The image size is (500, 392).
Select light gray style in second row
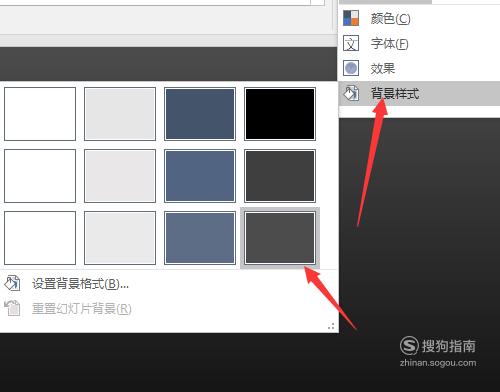point(120,176)
